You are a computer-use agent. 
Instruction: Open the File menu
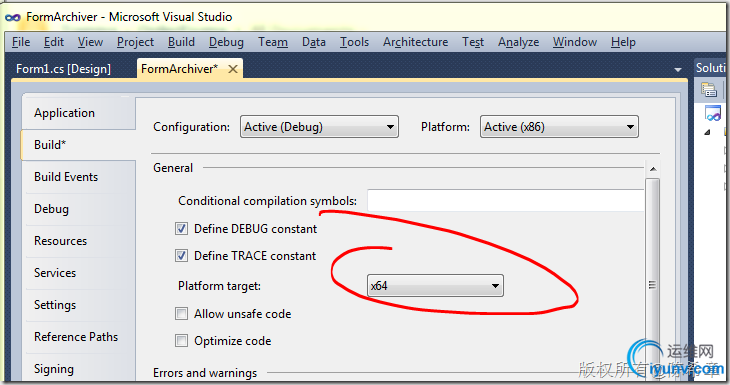[x=21, y=42]
